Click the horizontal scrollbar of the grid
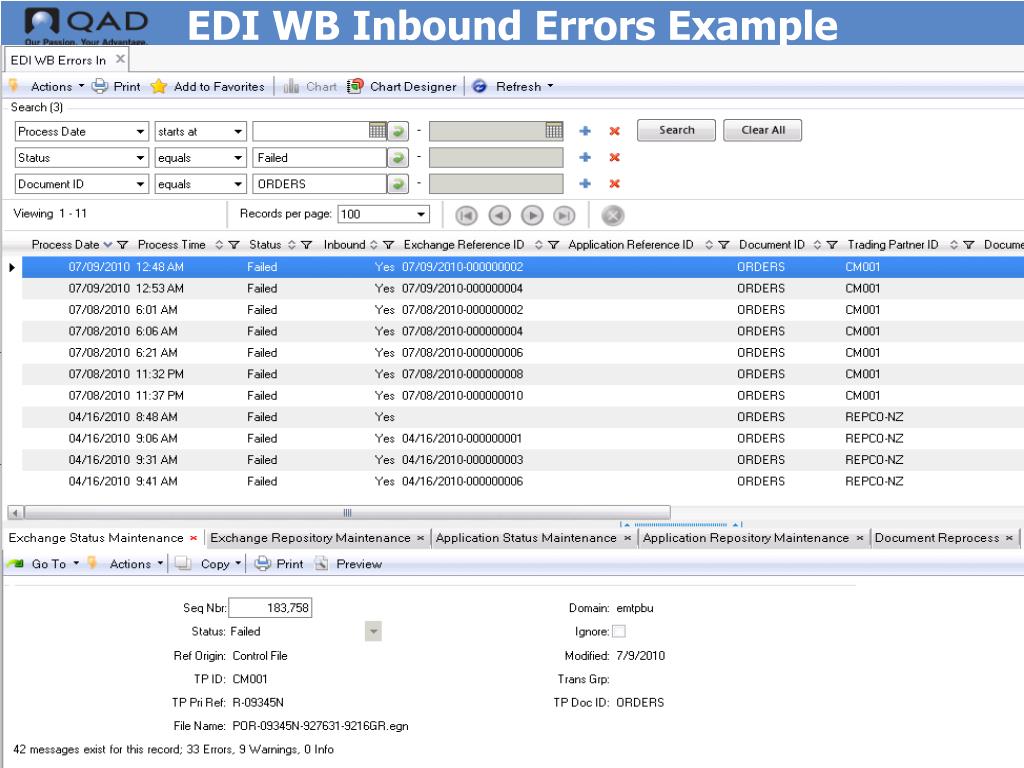1024x768 pixels. pyautogui.click(x=347, y=512)
